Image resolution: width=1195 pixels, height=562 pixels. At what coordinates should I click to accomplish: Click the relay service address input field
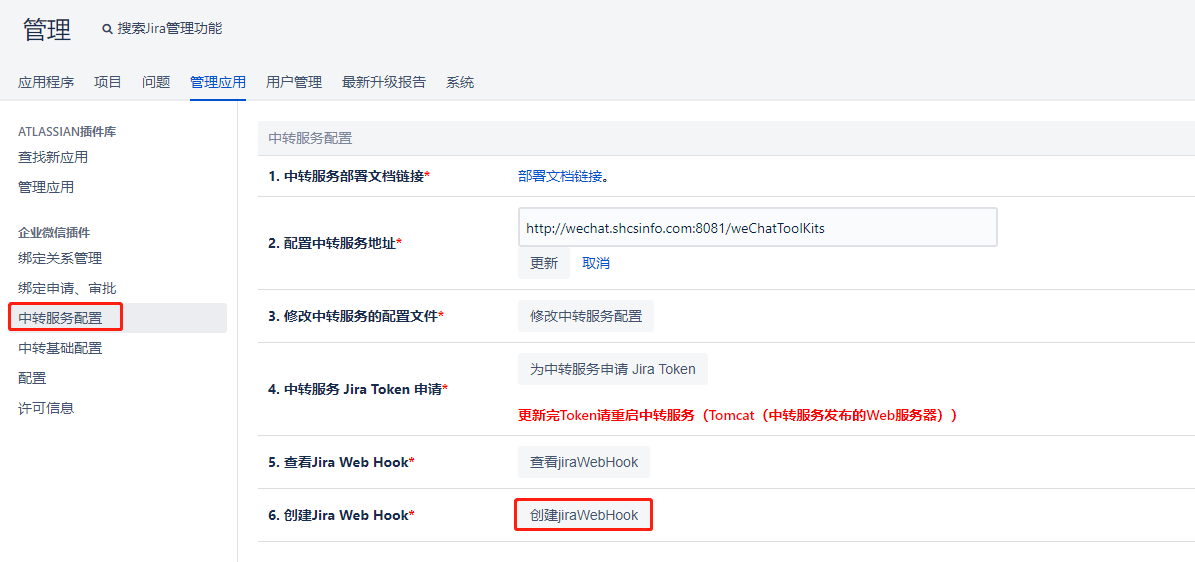coord(757,227)
